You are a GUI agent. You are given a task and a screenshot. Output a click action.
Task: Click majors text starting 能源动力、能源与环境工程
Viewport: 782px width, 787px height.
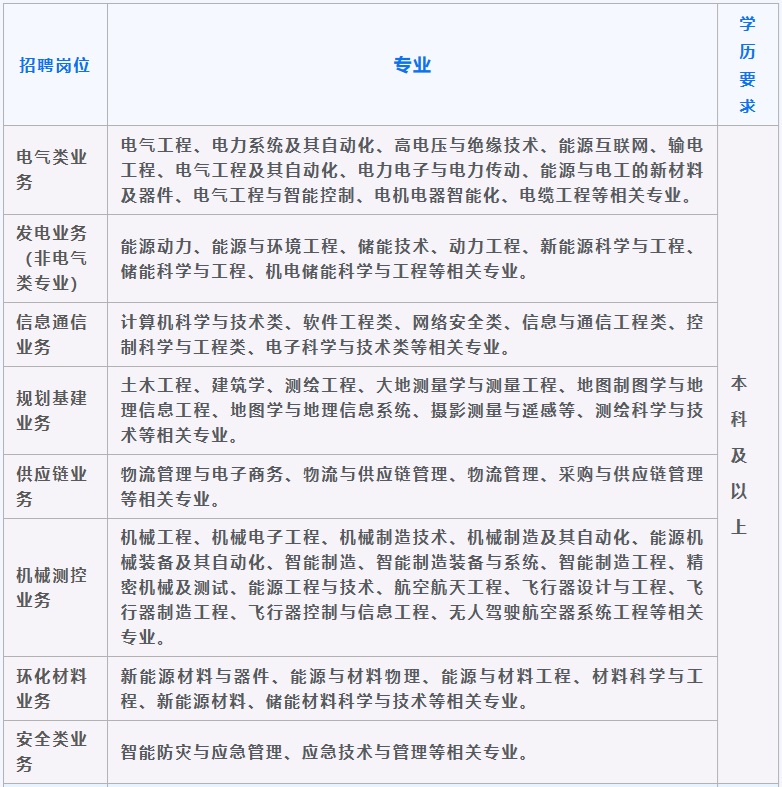pos(409,258)
